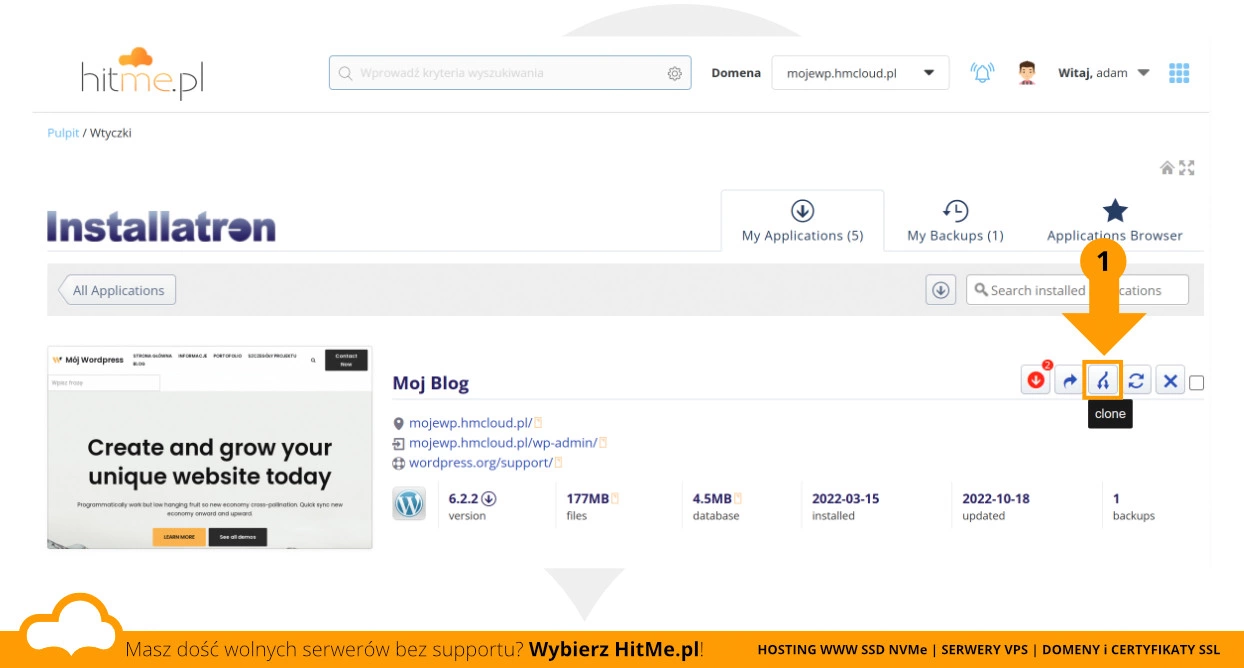Click the Wtyczki breadcrumb text
This screenshot has height=668, width=1244.
click(x=110, y=133)
